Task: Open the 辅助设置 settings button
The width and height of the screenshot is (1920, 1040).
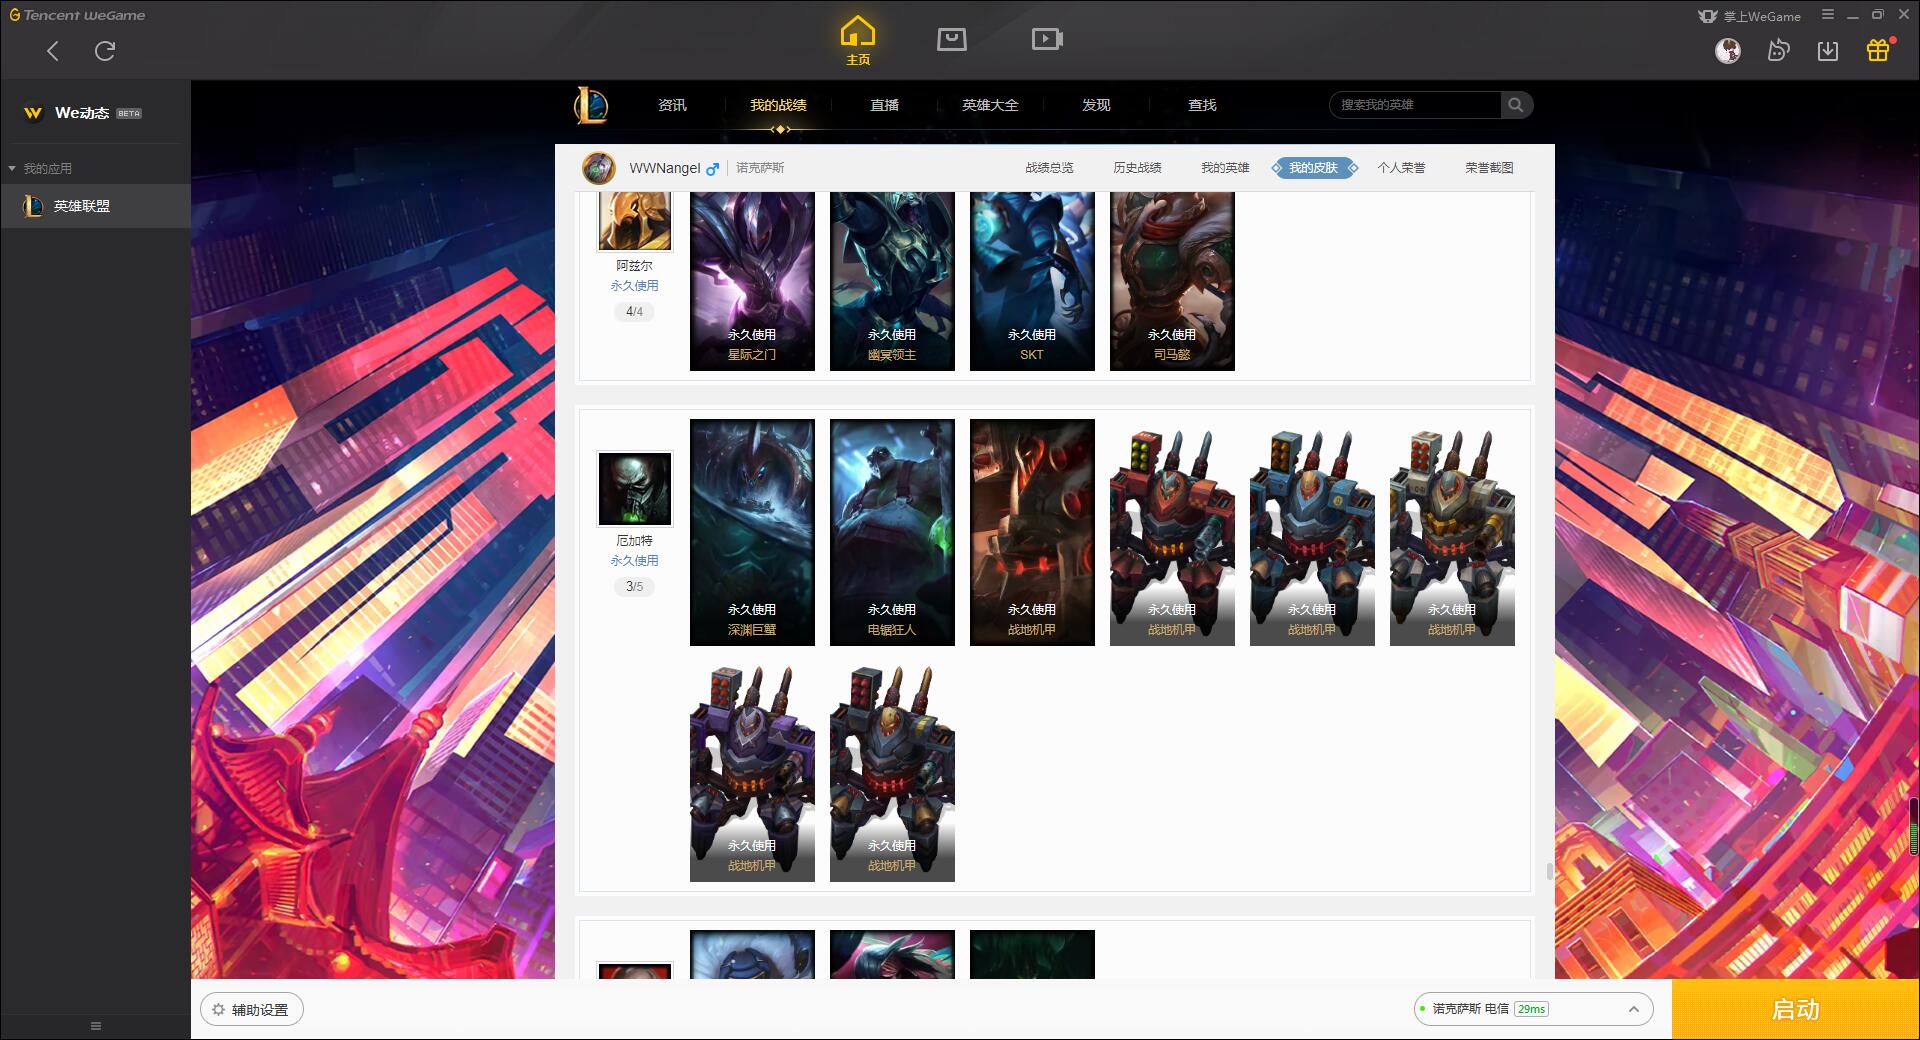Action: coord(252,1010)
